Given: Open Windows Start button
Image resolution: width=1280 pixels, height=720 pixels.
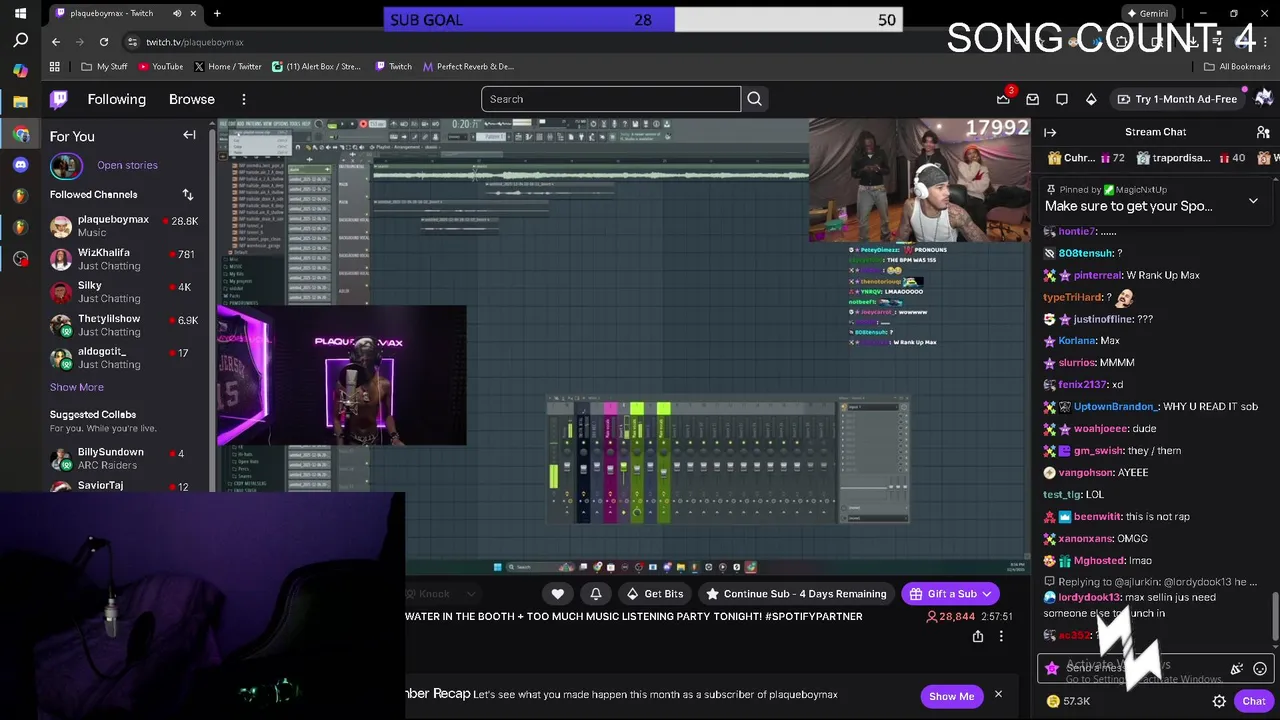Looking at the screenshot, I should (x=20, y=13).
